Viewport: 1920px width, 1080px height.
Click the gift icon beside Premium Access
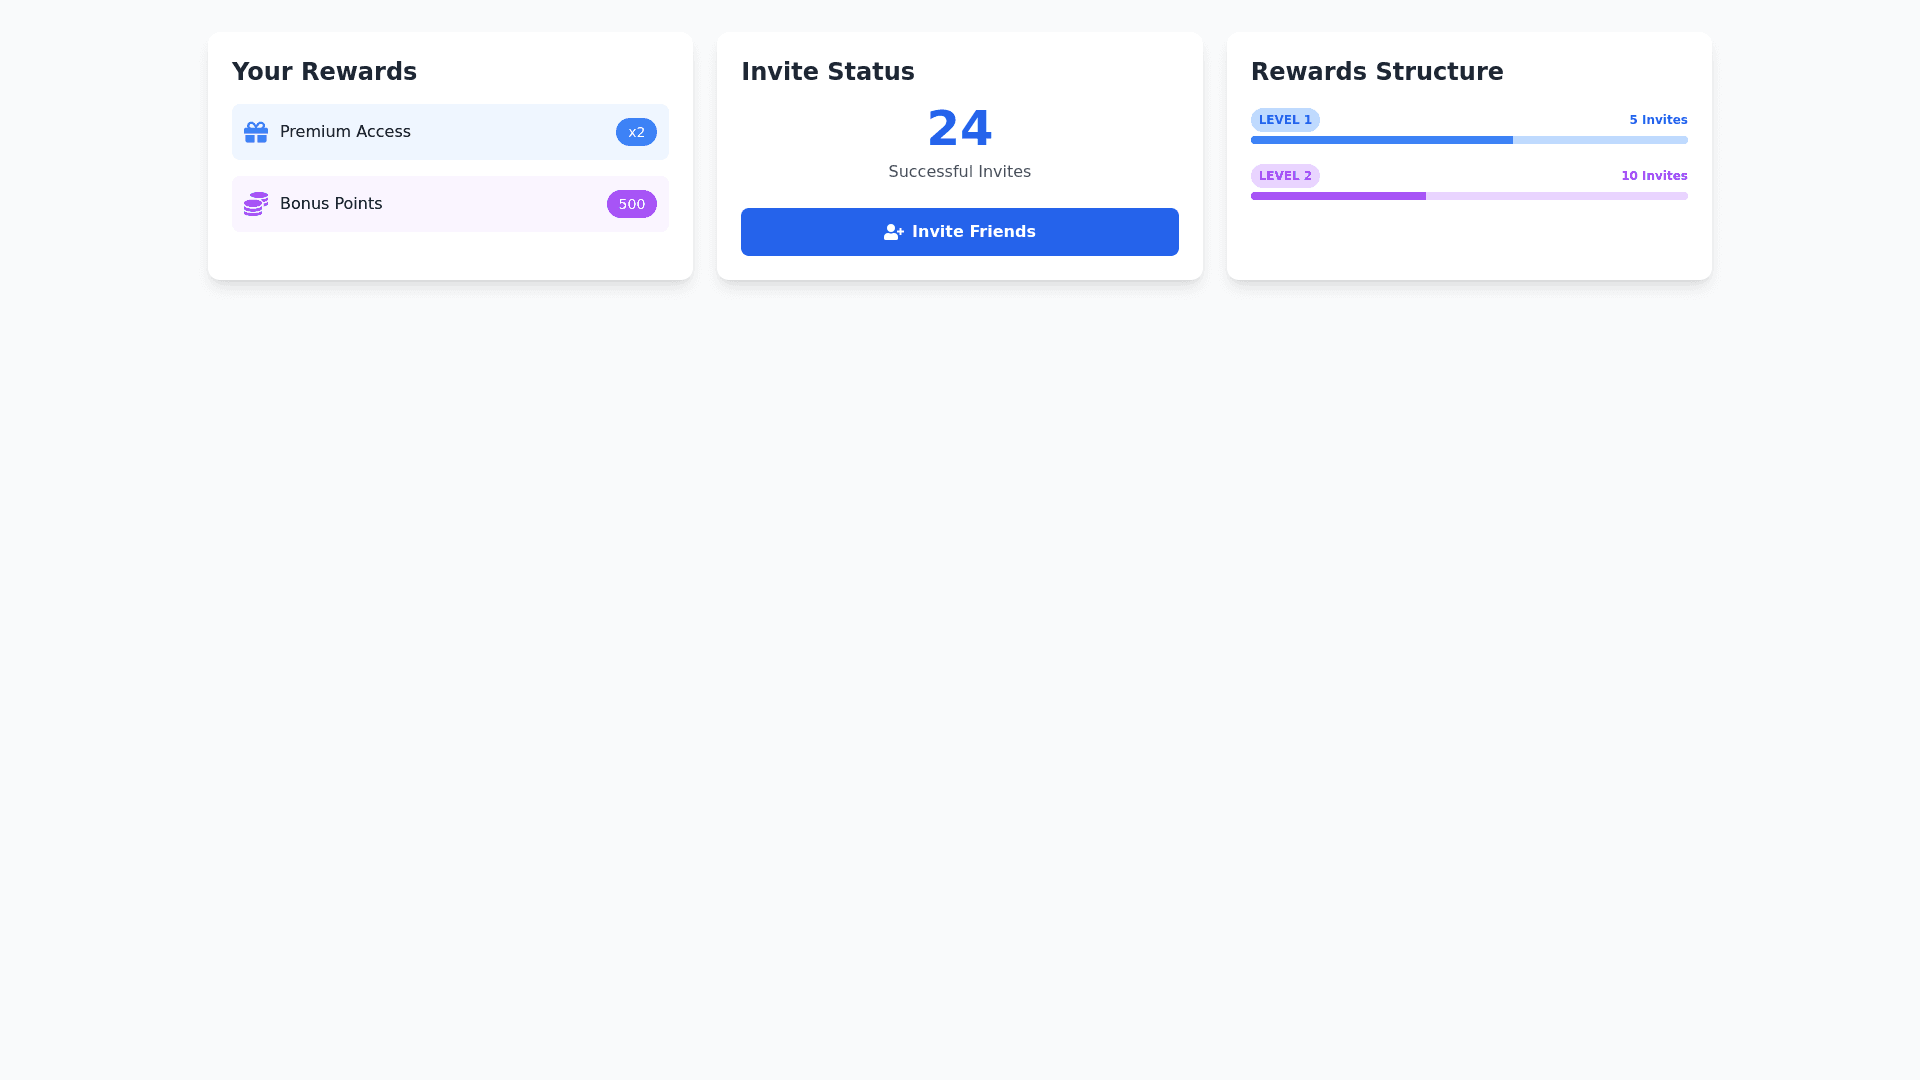(x=256, y=132)
